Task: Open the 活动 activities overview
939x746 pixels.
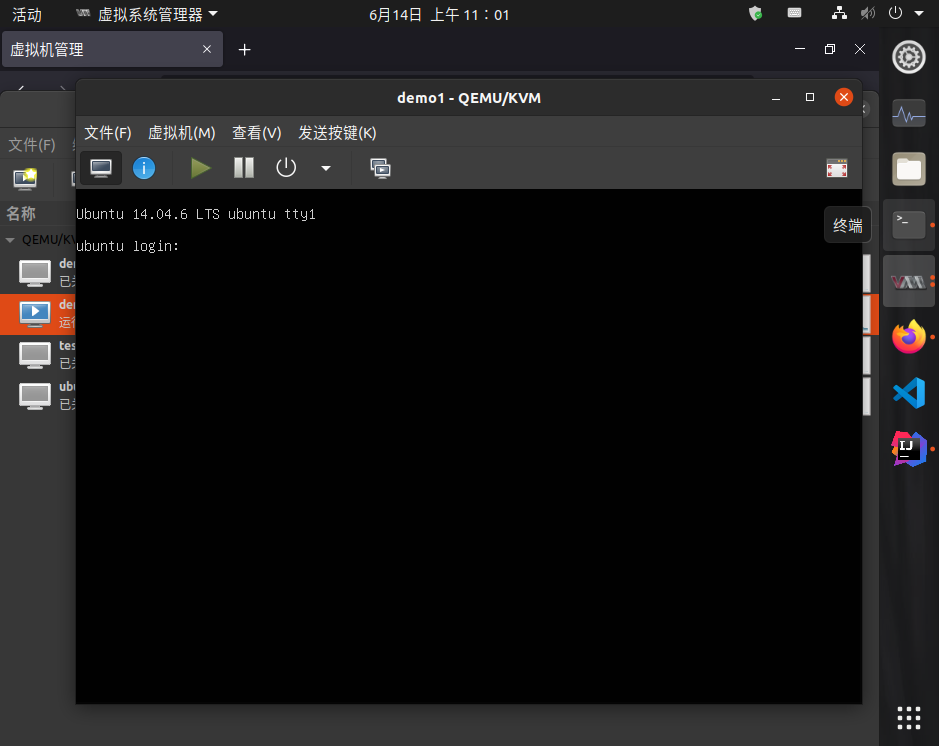Action: point(27,14)
